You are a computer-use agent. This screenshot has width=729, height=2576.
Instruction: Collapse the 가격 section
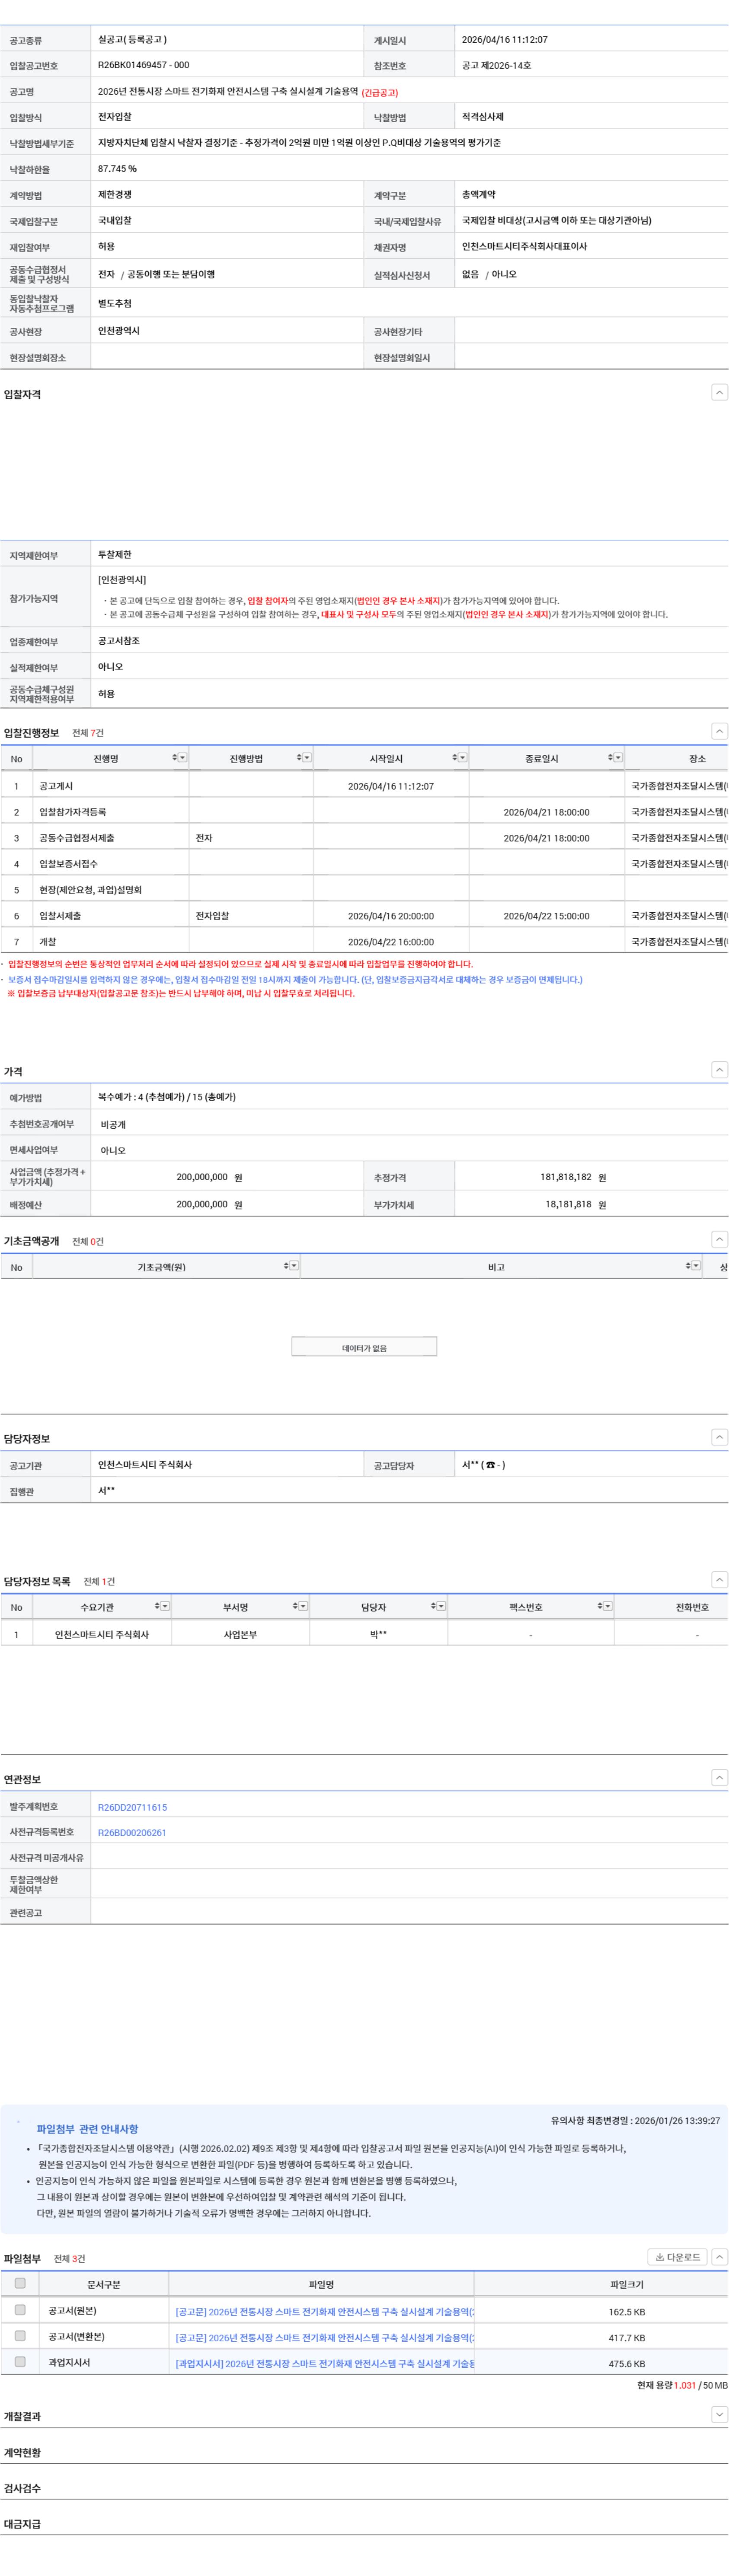click(x=719, y=1070)
